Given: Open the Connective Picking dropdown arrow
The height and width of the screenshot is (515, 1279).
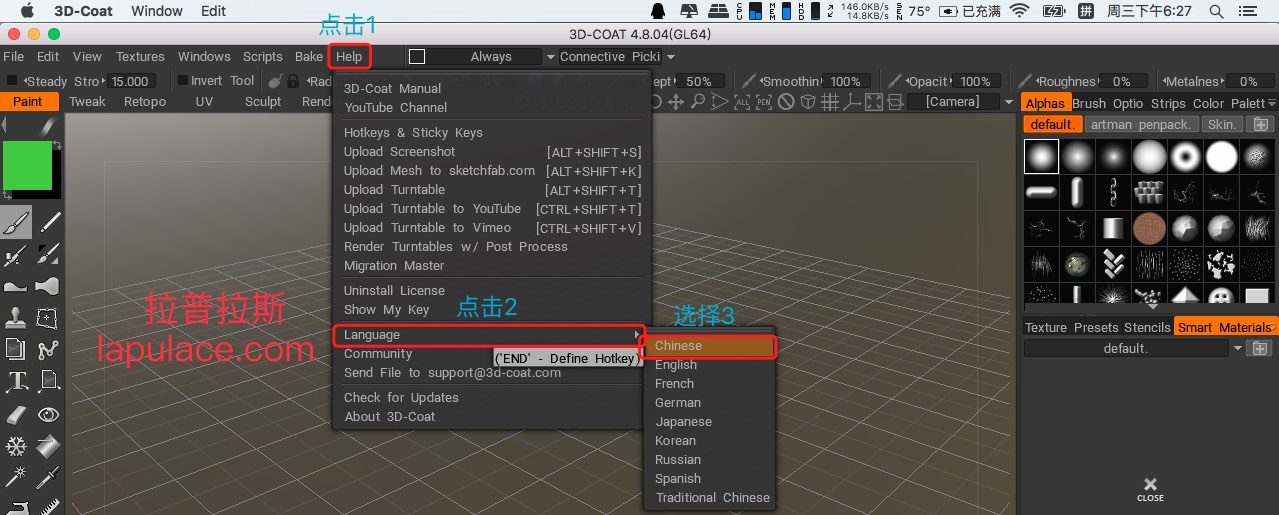Looking at the screenshot, I should pyautogui.click(x=670, y=57).
